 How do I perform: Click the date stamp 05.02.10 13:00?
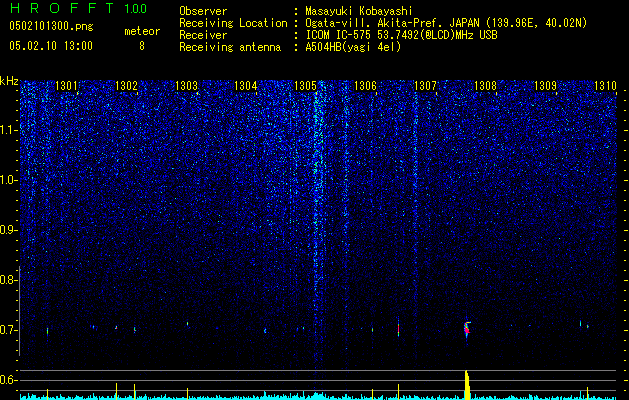(51, 46)
